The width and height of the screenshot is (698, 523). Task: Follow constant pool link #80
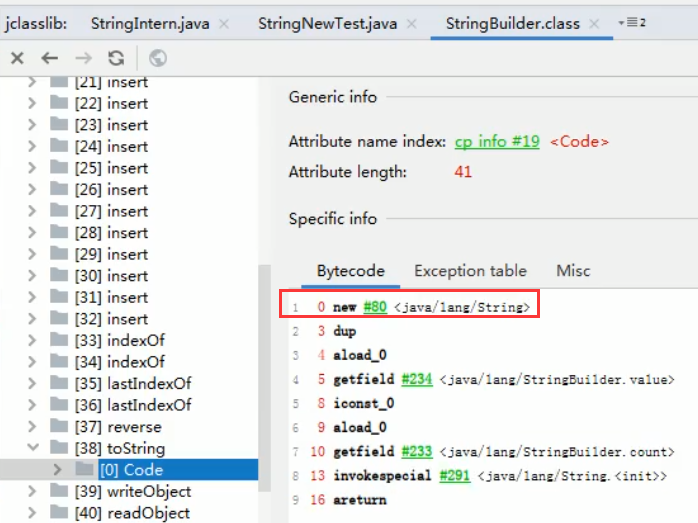click(375, 307)
